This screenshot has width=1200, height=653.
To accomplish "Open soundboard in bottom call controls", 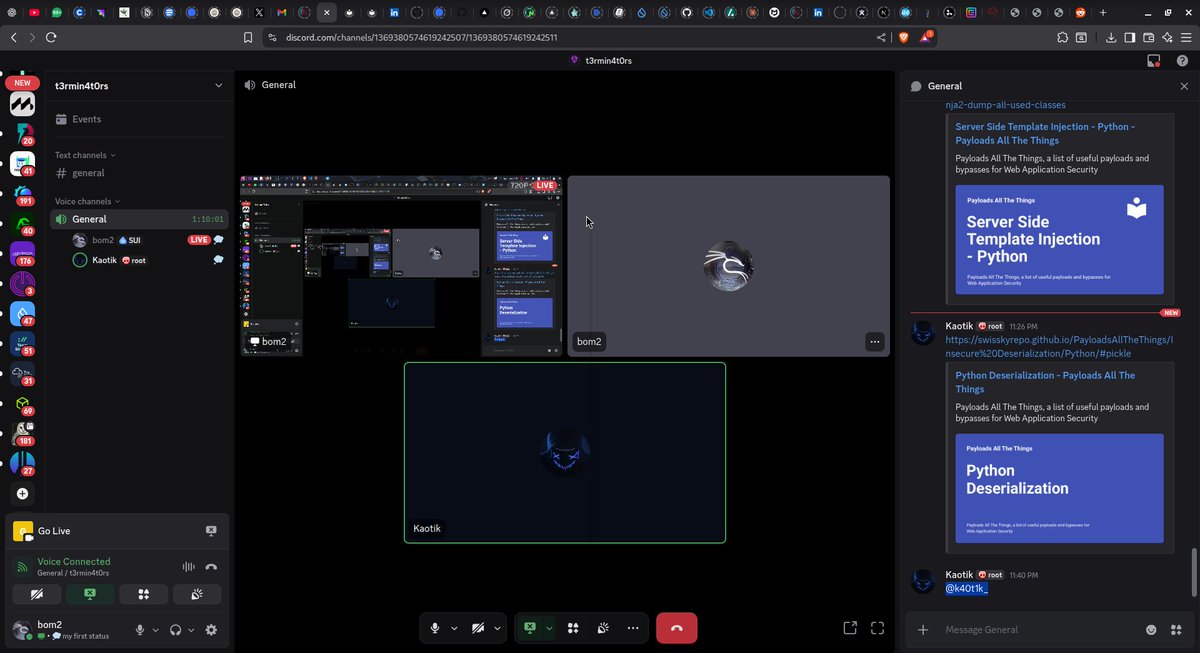I will pyautogui.click(x=603, y=628).
